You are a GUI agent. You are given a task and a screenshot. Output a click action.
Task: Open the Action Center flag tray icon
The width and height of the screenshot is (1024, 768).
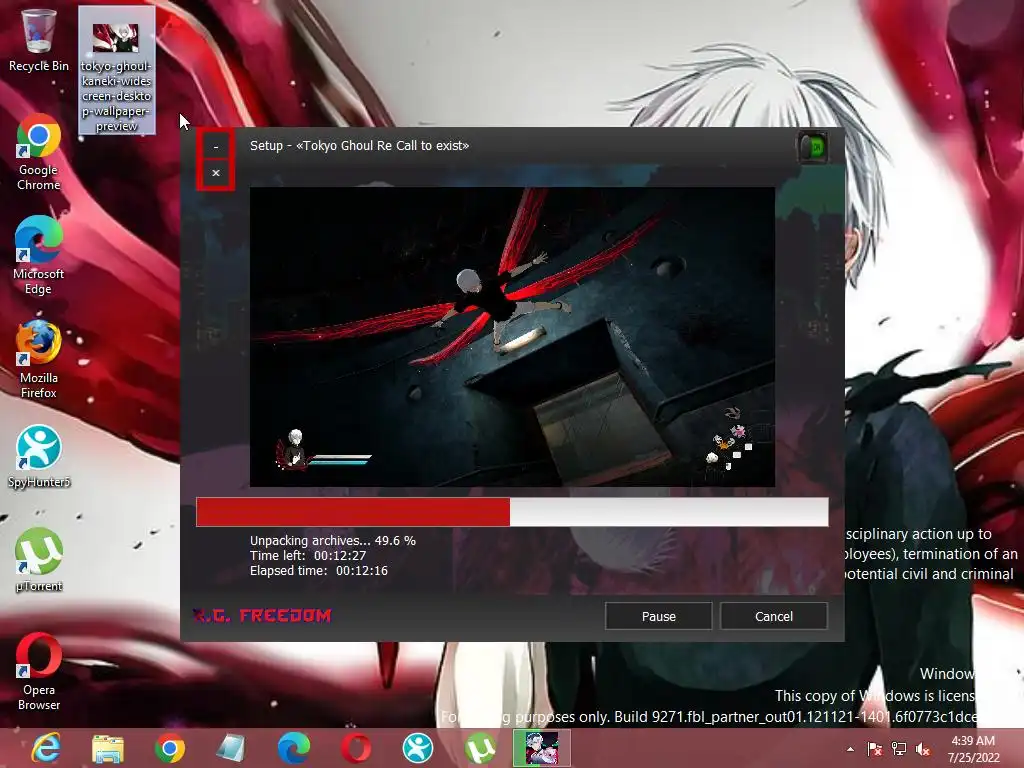874,749
